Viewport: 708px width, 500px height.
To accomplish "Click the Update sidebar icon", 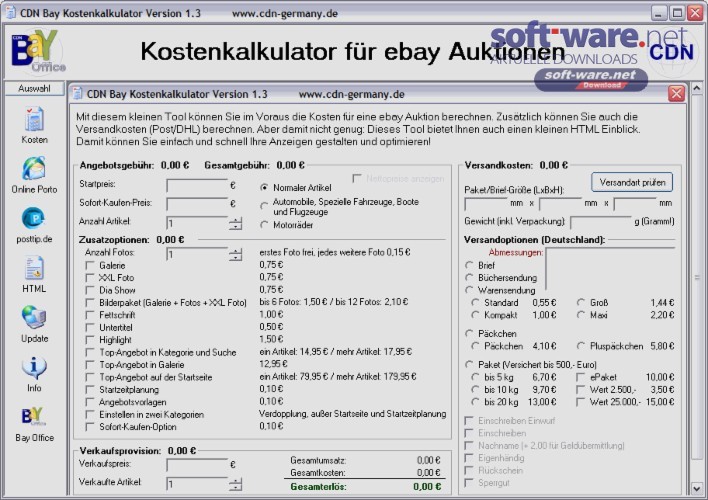I will coord(34,318).
